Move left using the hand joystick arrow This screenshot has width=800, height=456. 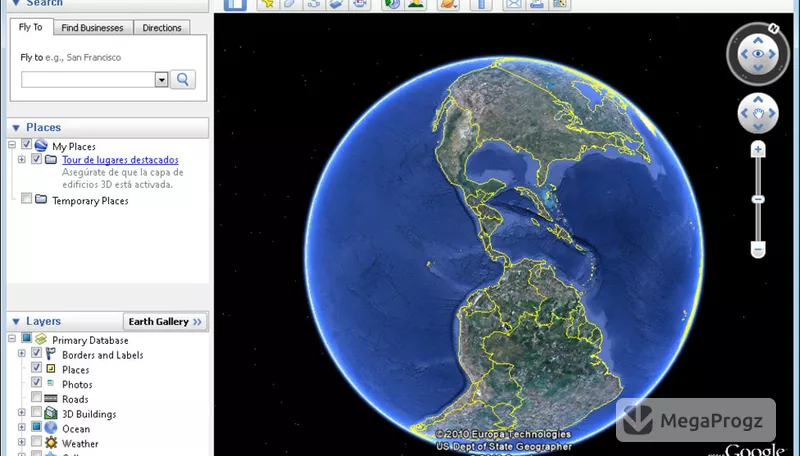click(744, 113)
